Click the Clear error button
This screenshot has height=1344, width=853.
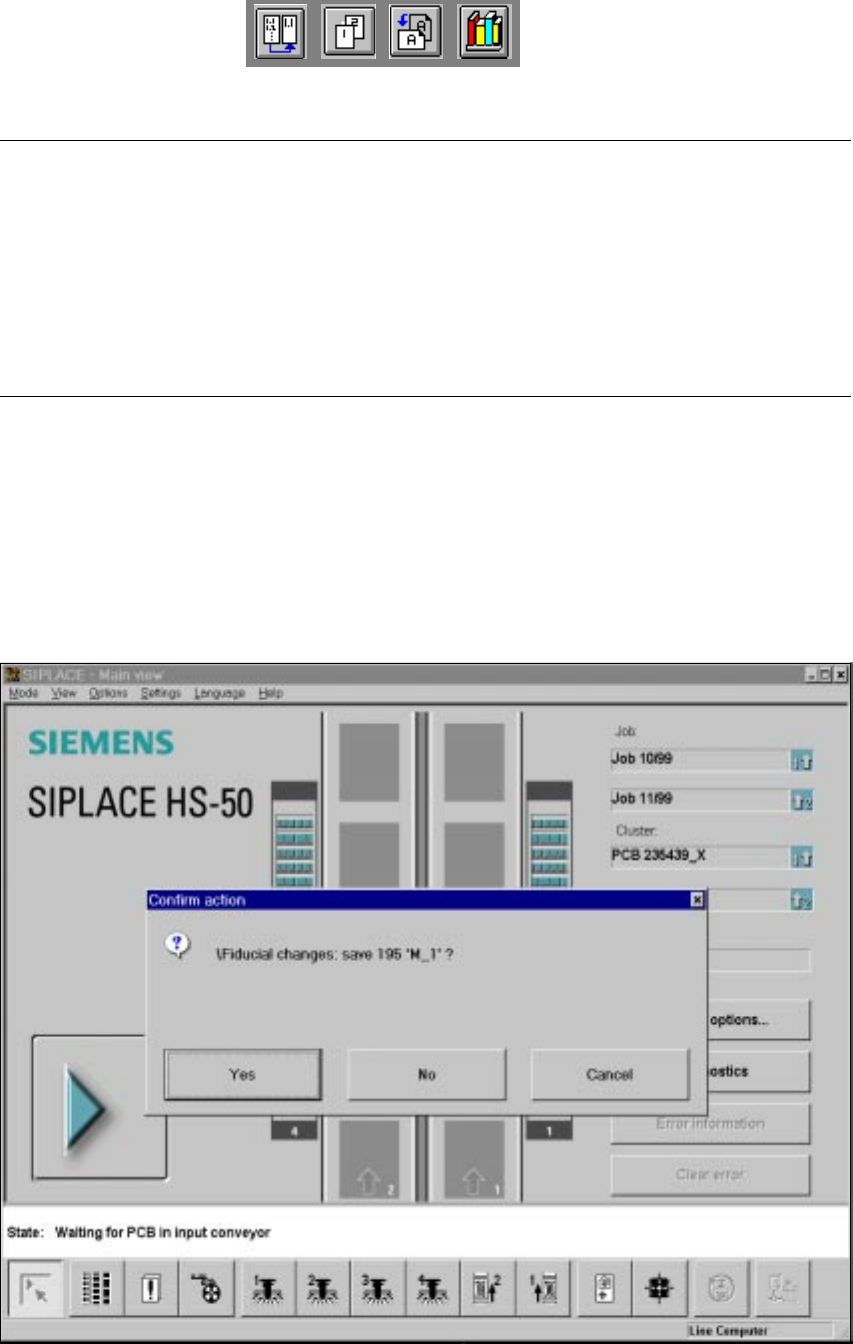[x=710, y=1174]
